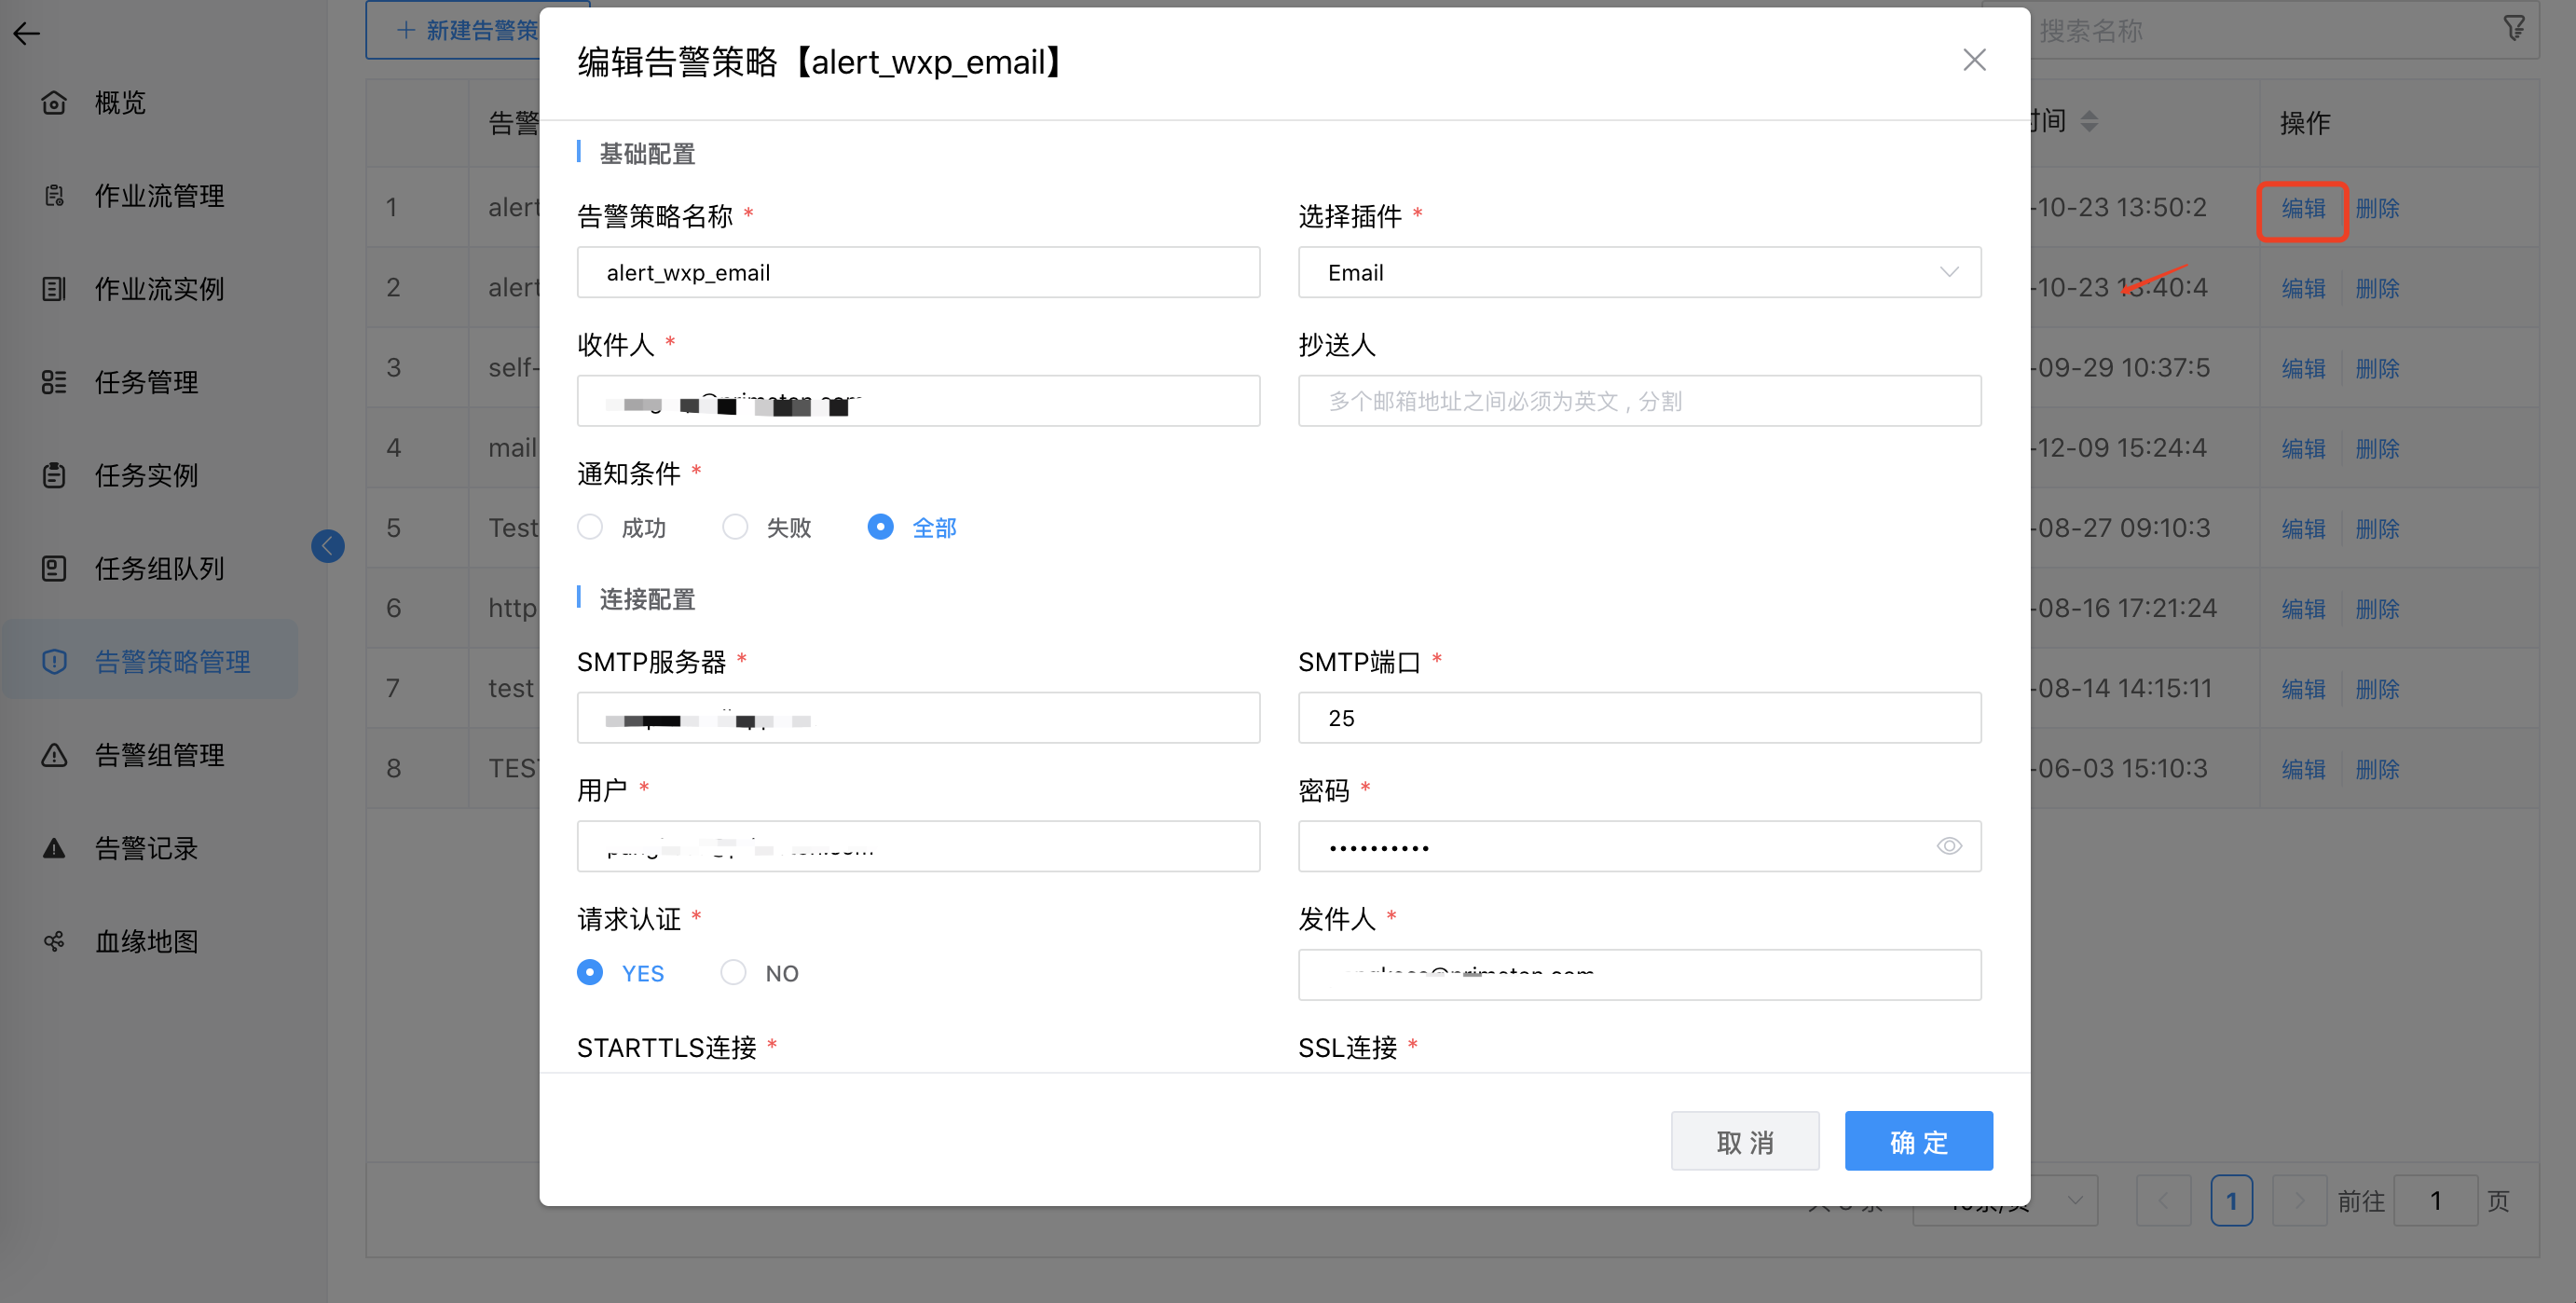Sort the 时间 column
The width and height of the screenshot is (2576, 1303).
point(2092,121)
